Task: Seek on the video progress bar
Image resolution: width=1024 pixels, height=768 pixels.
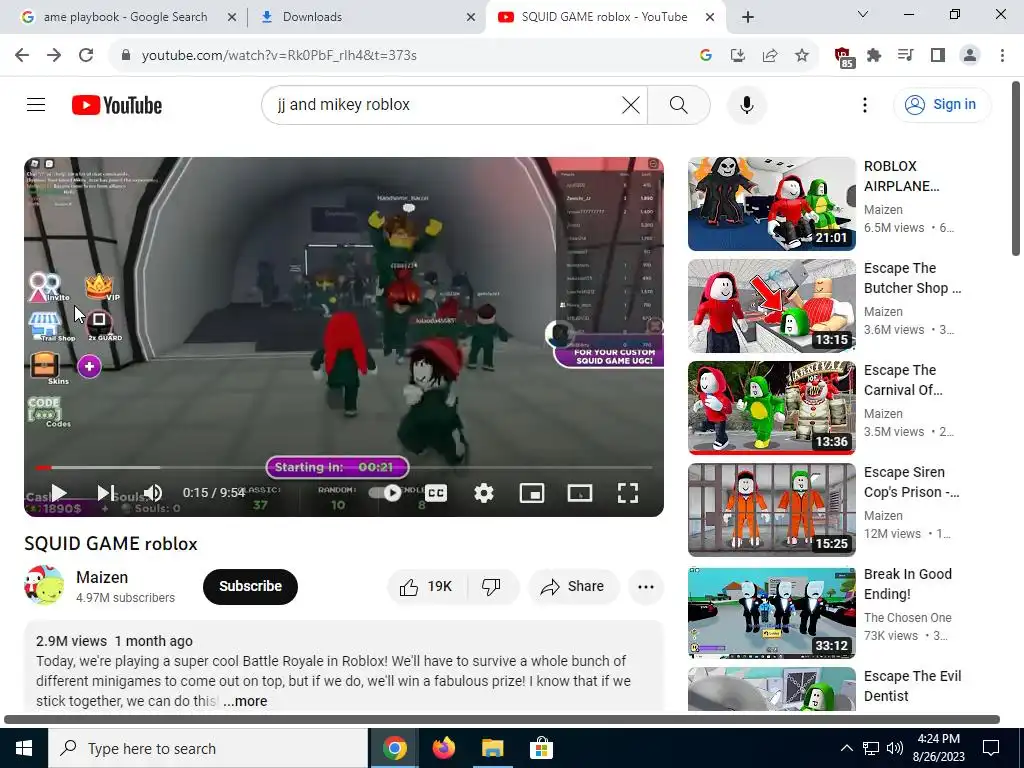Action: tap(344, 467)
